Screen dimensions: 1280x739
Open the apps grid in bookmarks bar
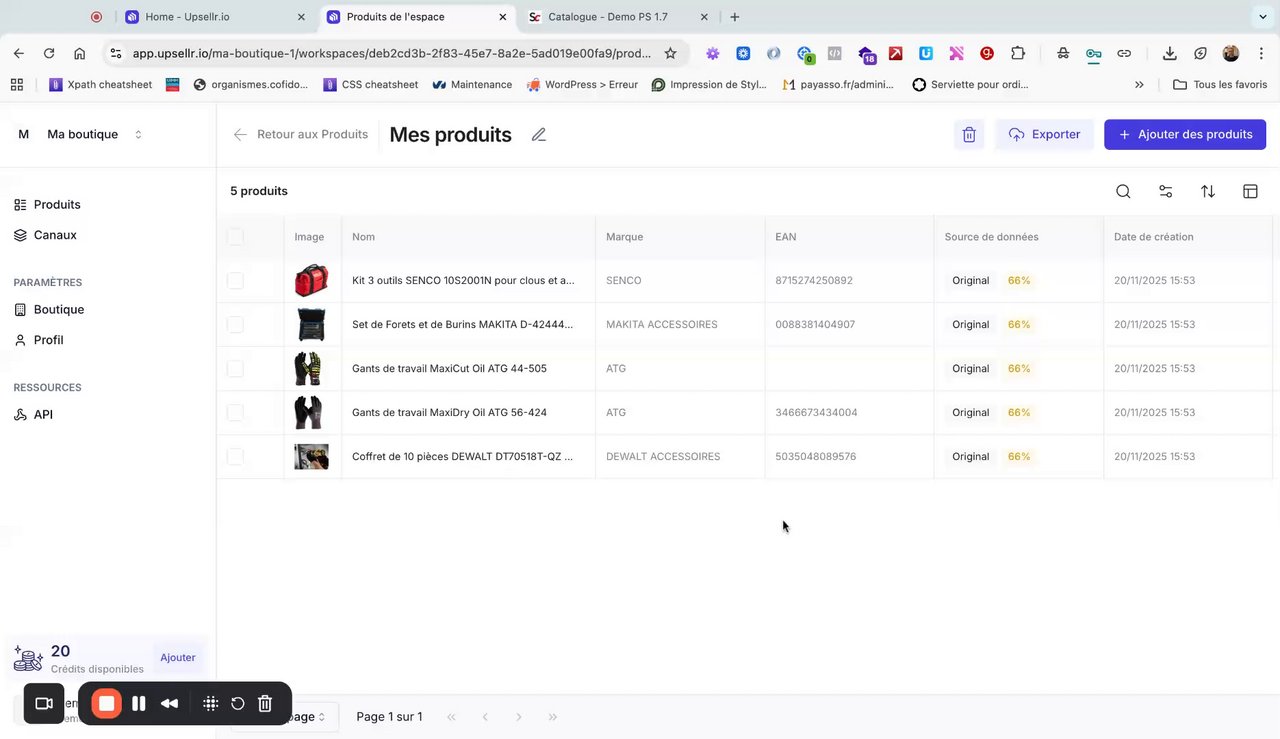click(x=17, y=85)
